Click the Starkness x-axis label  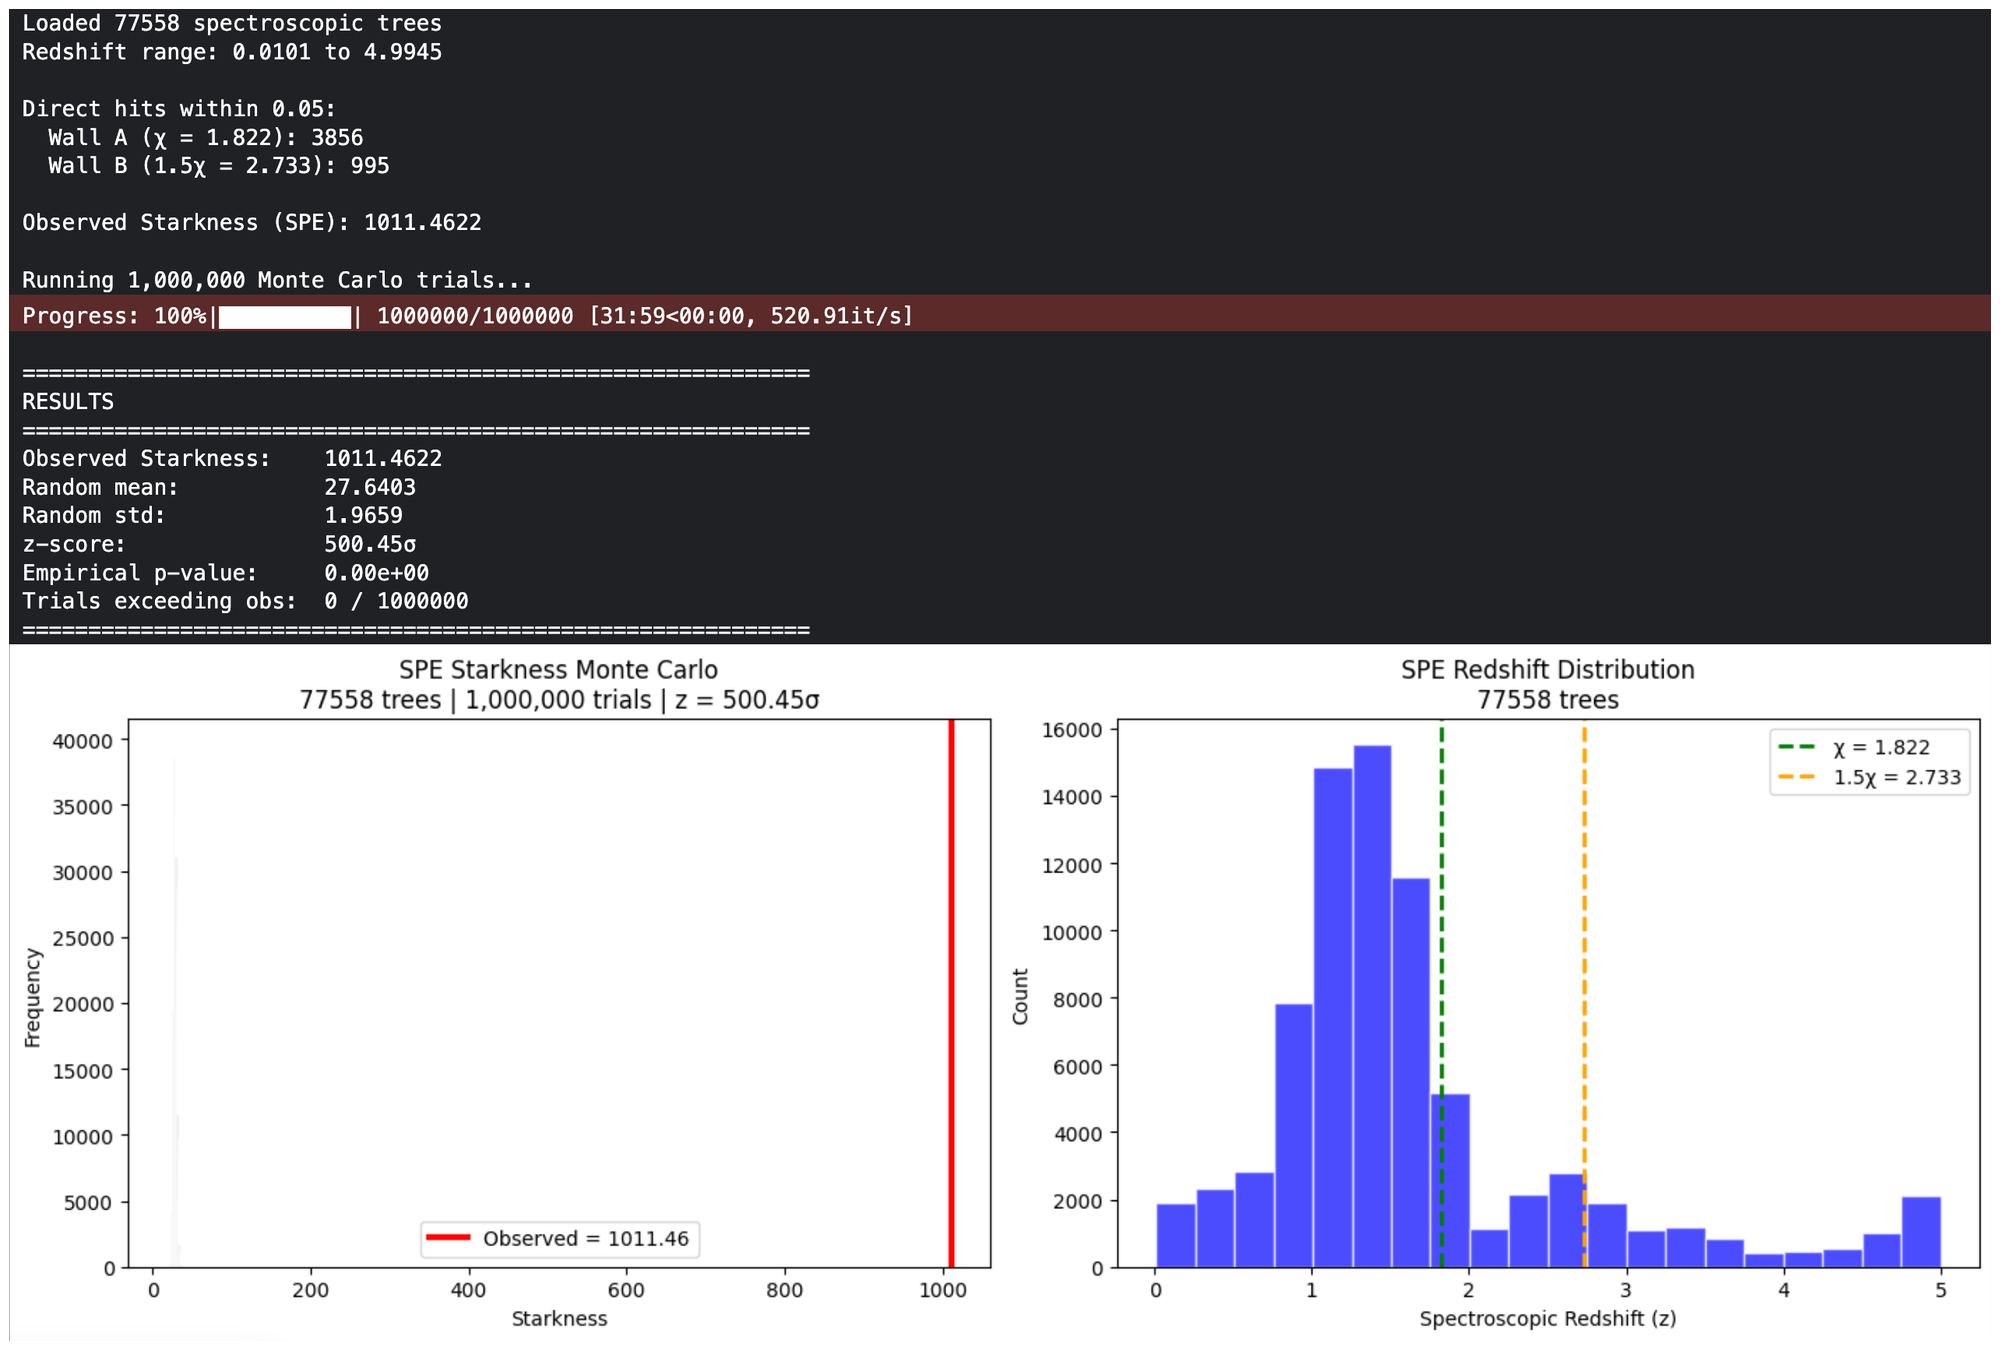(559, 1319)
